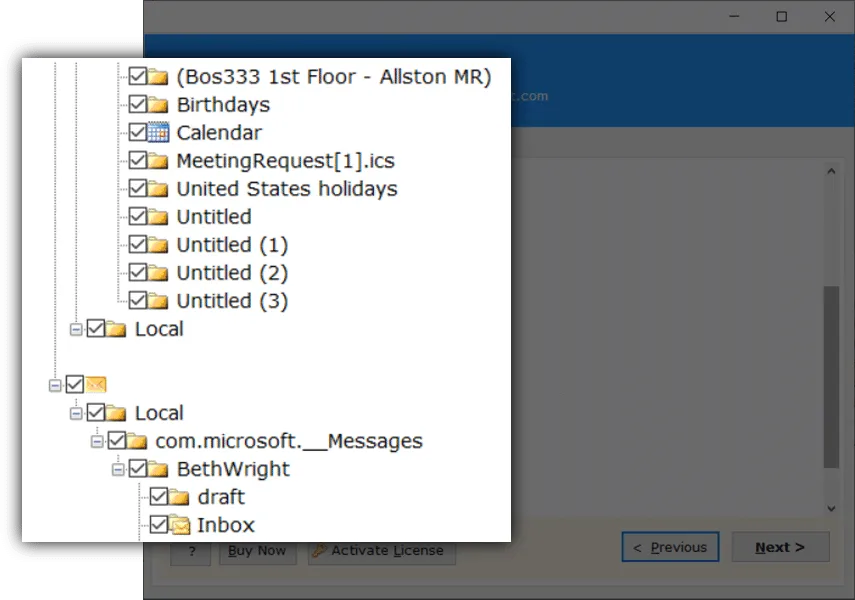Uncheck the United States holidays checkbox
This screenshot has height=600, width=855.
[139, 188]
